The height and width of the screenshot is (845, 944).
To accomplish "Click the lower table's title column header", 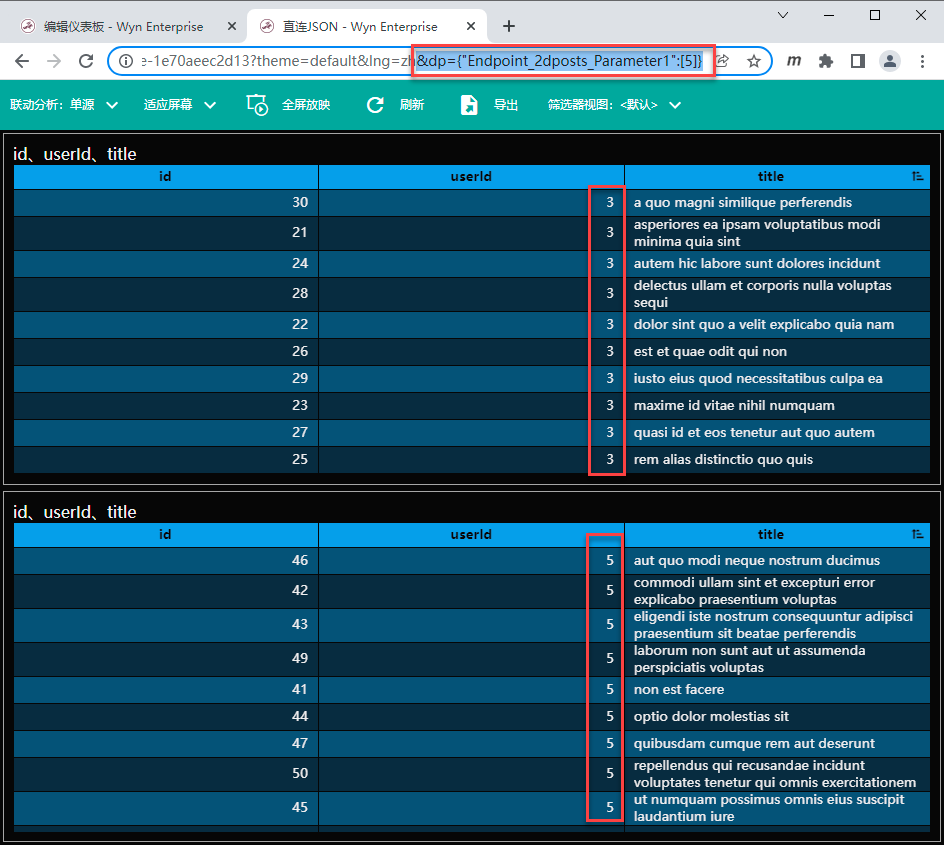I will 771,534.
